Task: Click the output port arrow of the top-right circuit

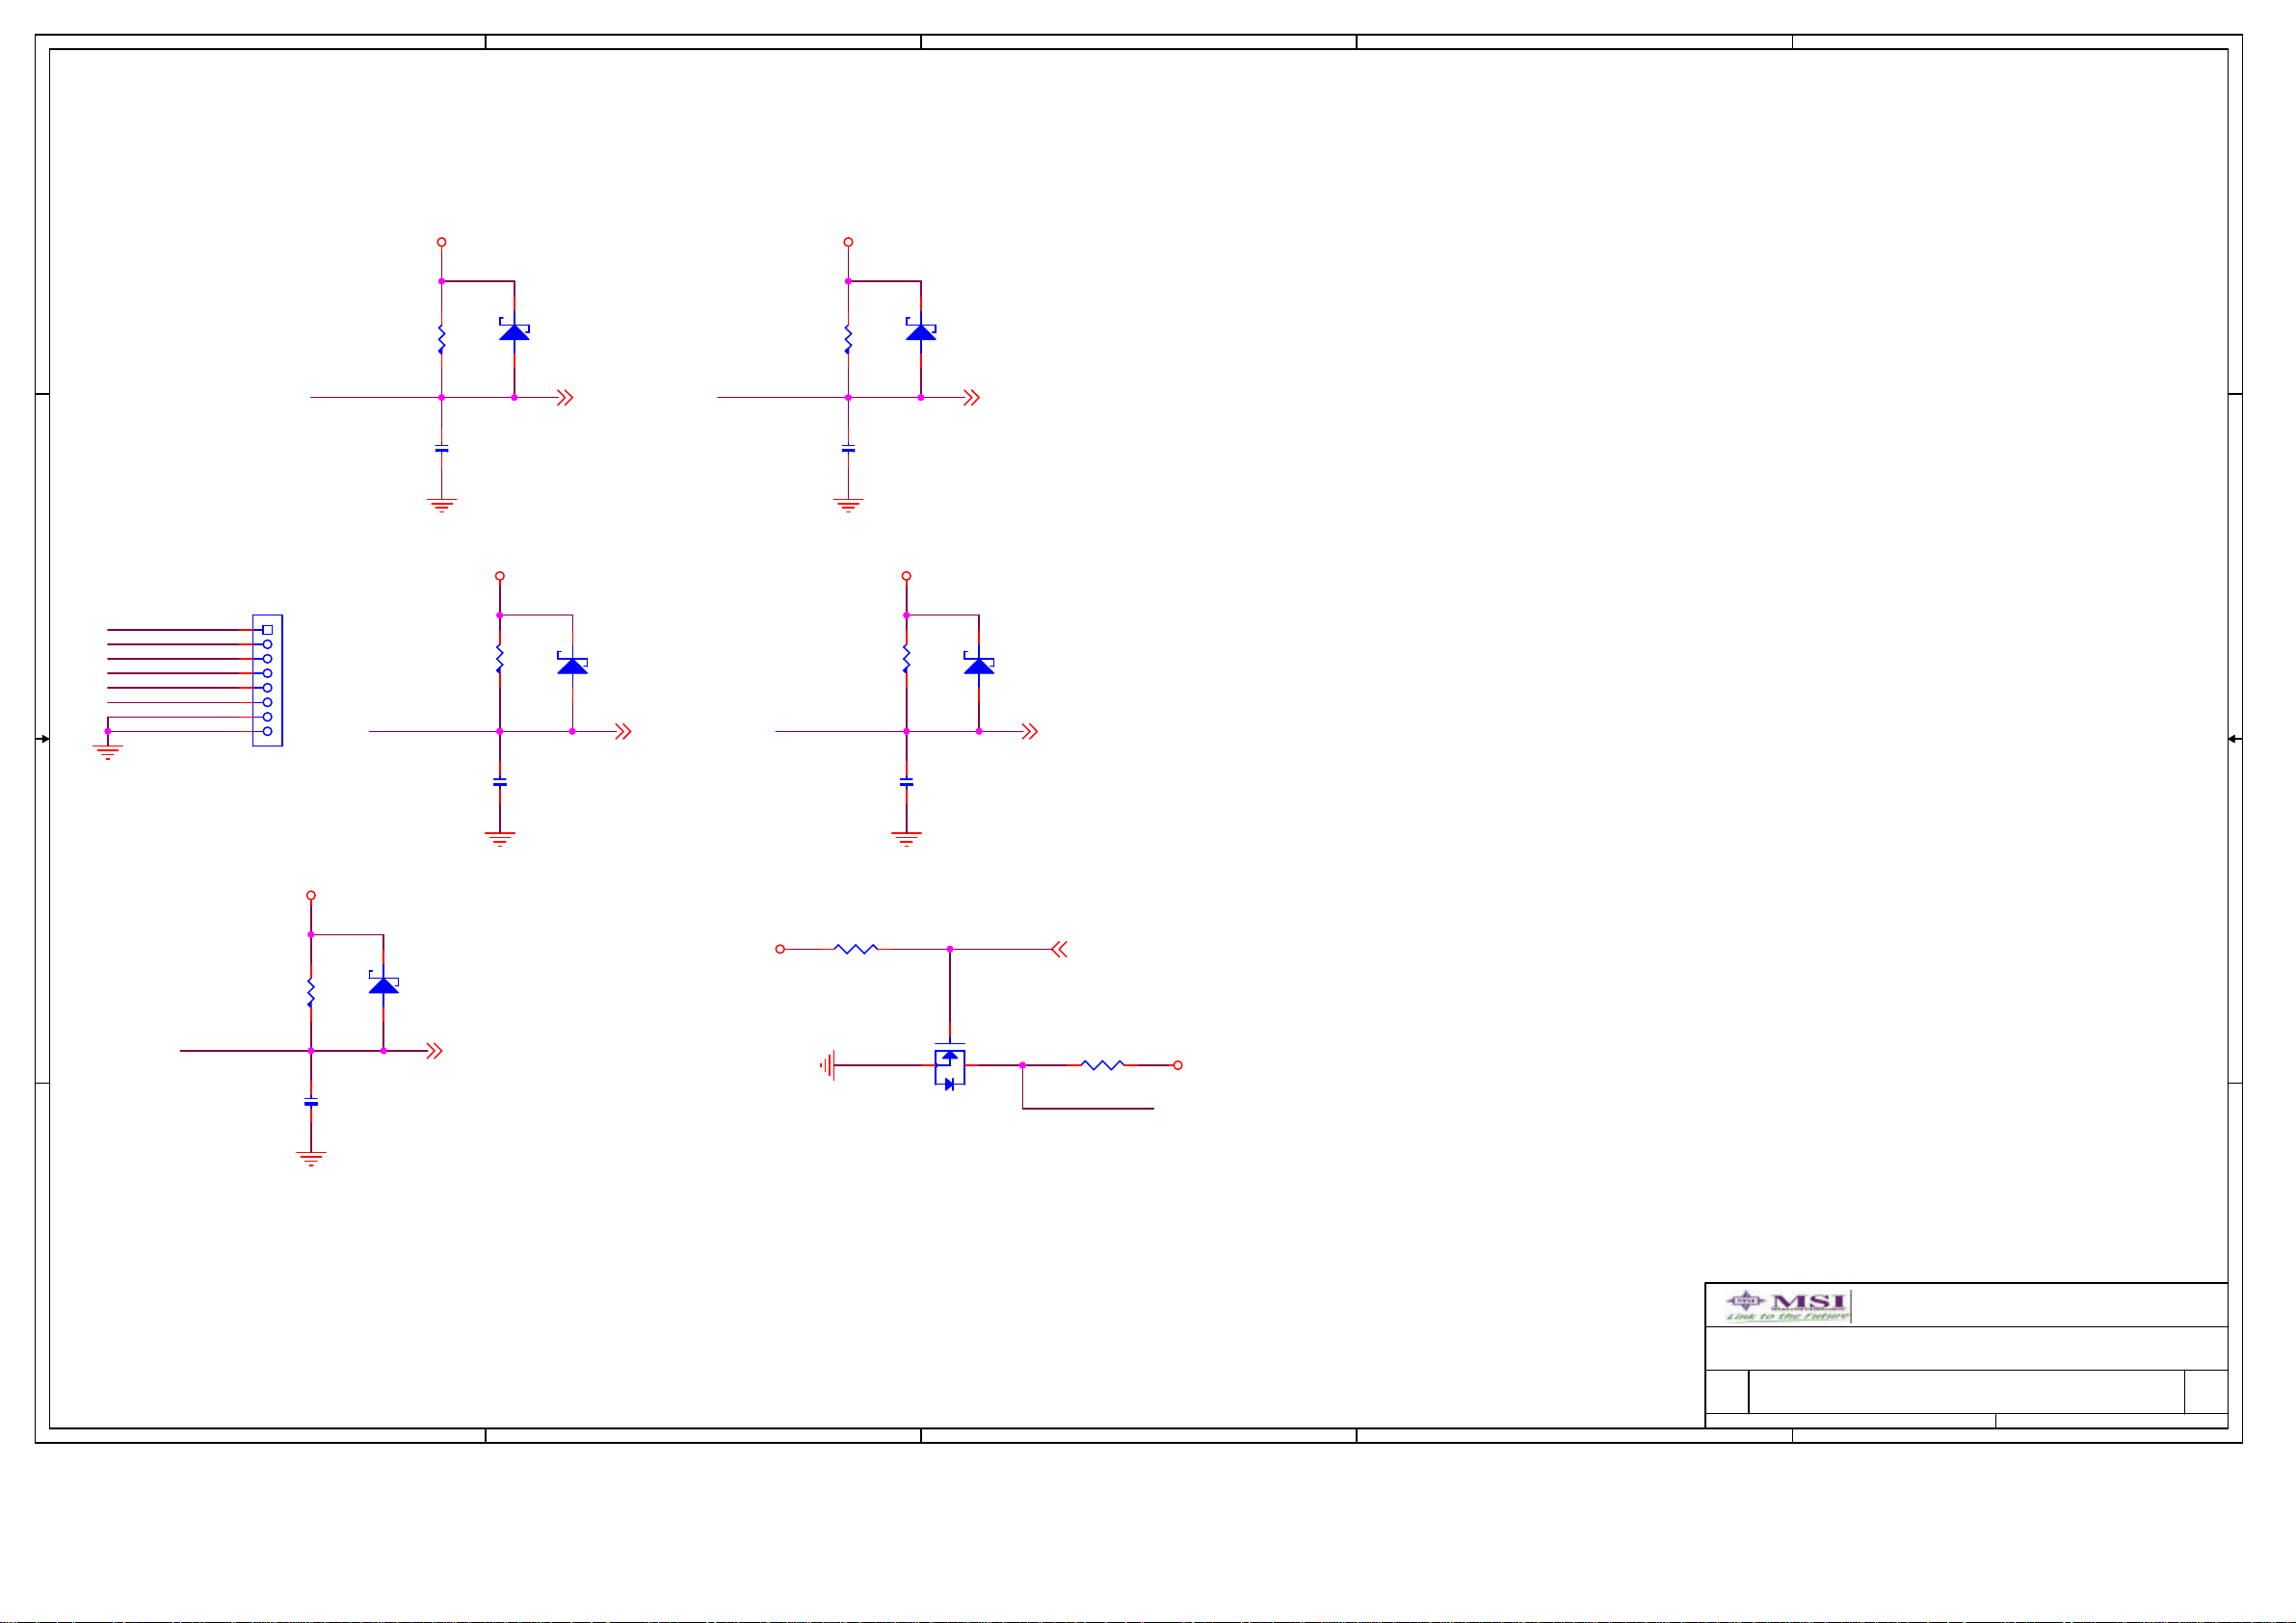Action: (971, 398)
